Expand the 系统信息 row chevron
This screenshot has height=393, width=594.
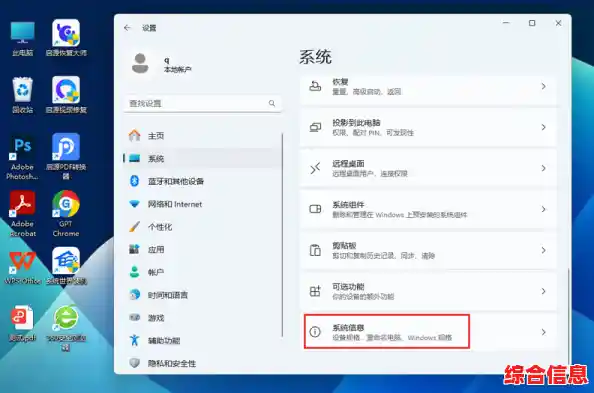pyautogui.click(x=544, y=332)
